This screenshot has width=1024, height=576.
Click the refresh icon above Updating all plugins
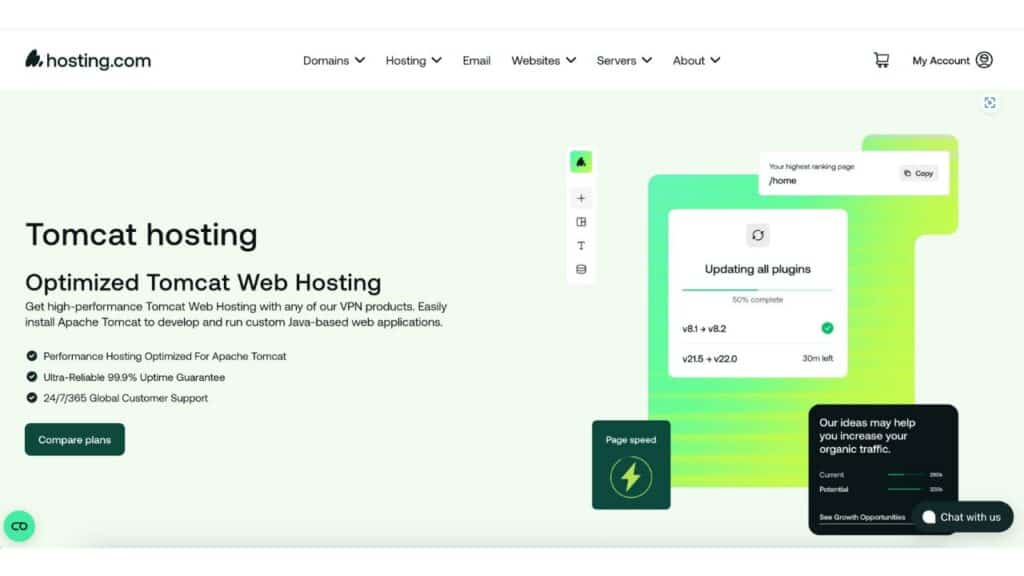757,235
